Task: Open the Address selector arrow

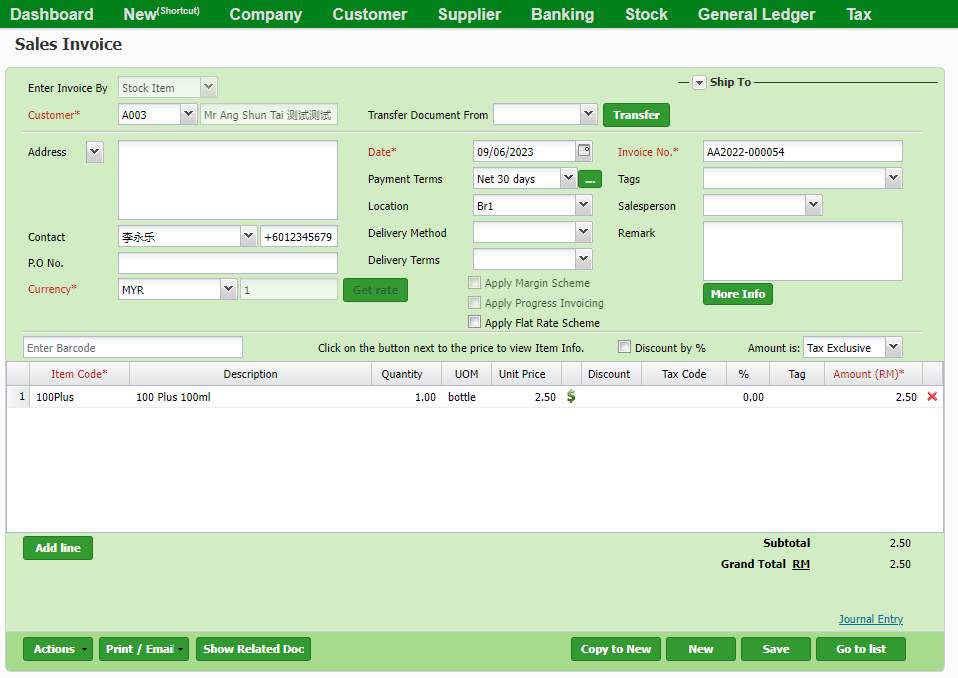Action: coord(95,152)
